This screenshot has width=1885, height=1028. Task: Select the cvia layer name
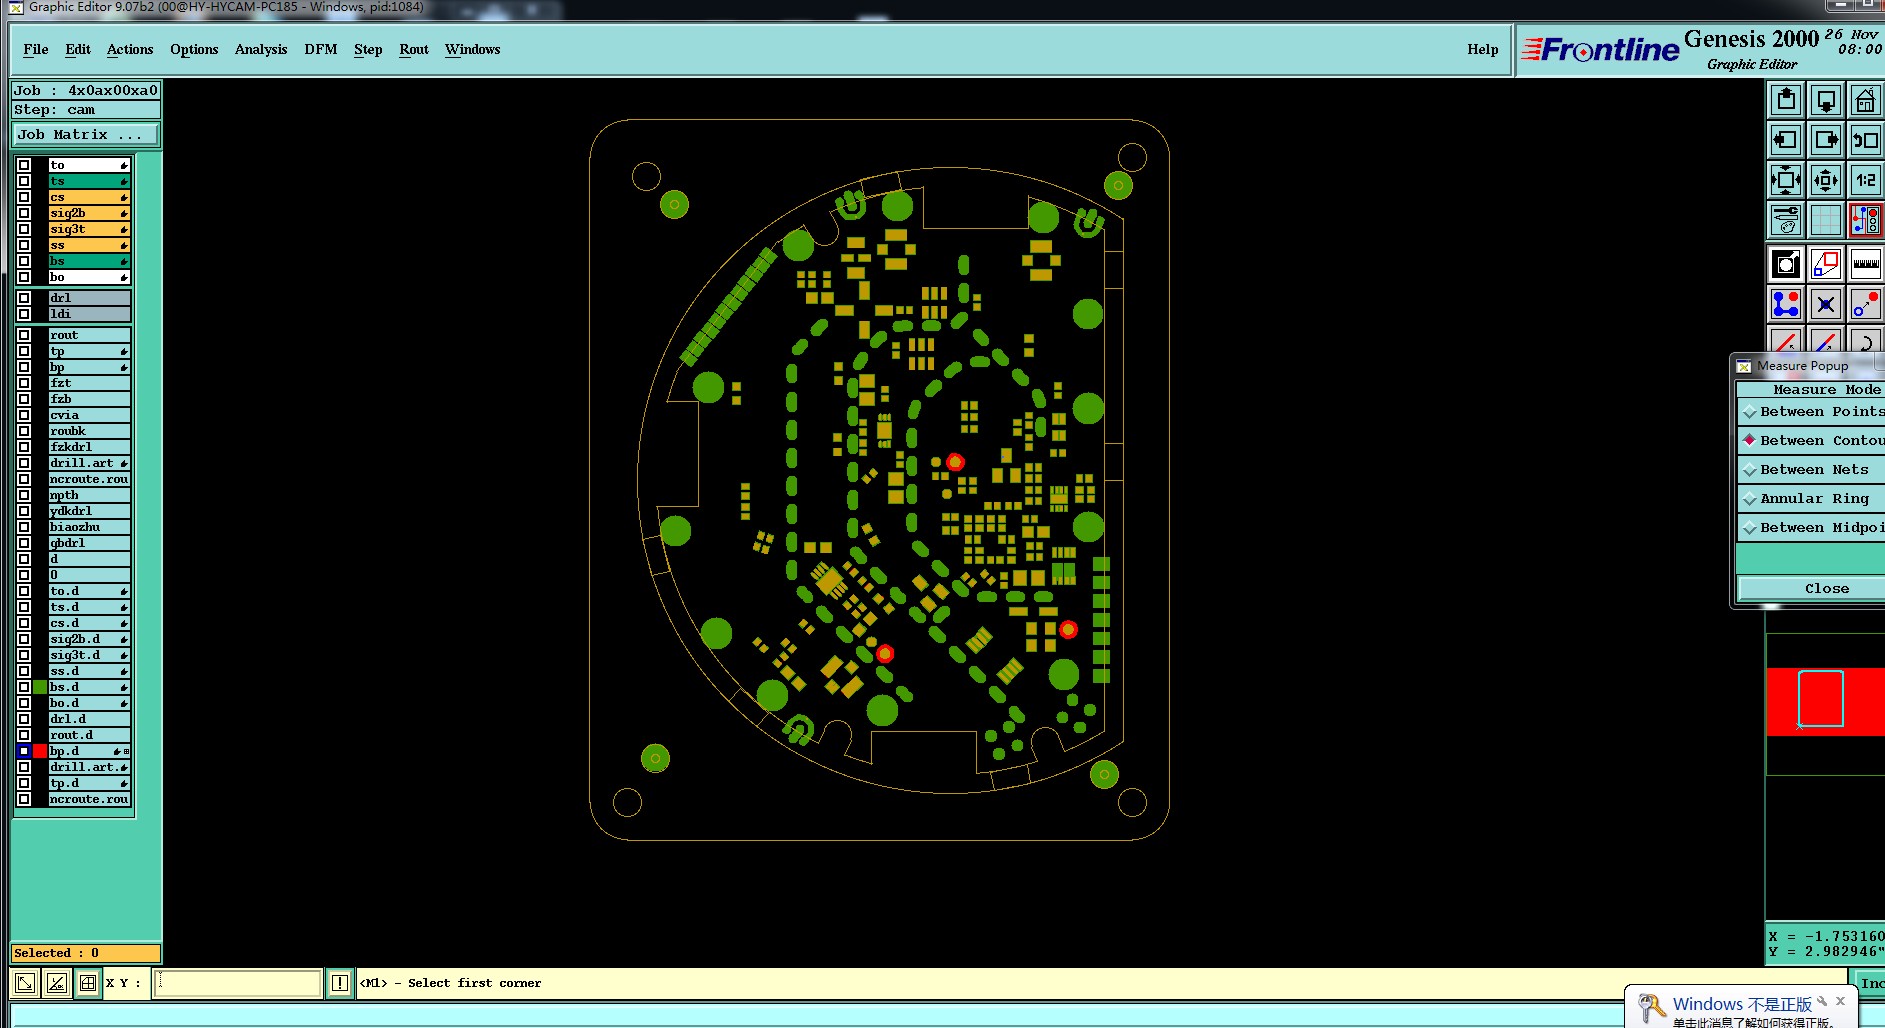tap(89, 415)
